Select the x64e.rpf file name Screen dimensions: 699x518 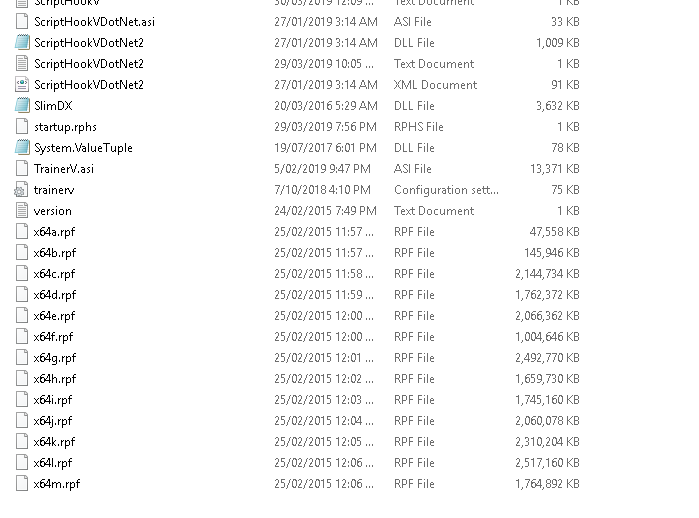54,316
